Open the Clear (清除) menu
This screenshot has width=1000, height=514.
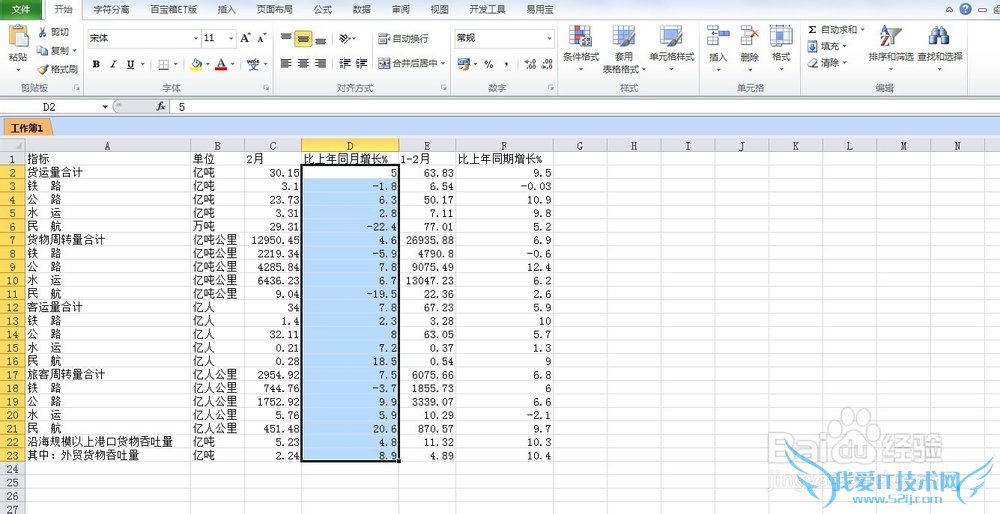(x=827, y=63)
